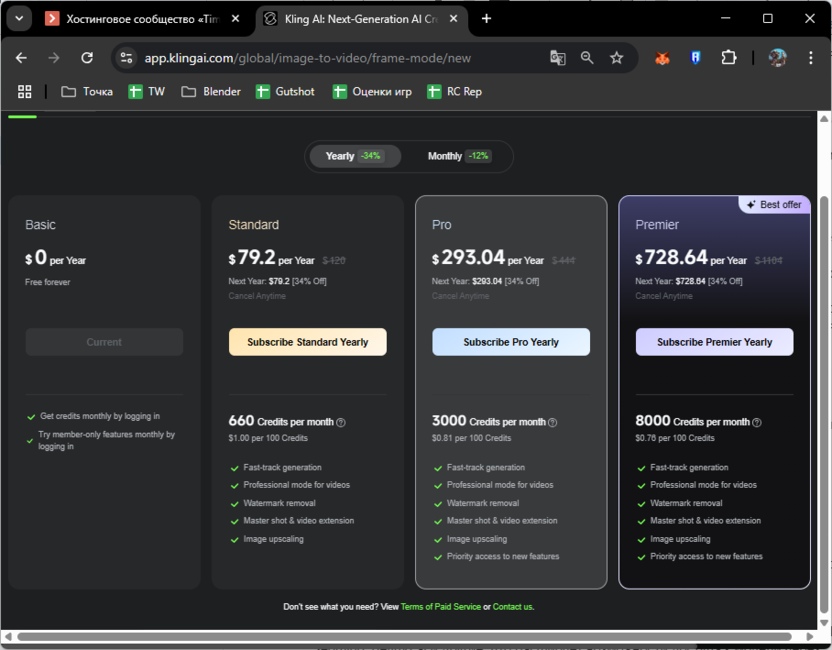This screenshot has width=832, height=650.
Task: Bookmark this page with the star icon
Action: click(x=617, y=58)
